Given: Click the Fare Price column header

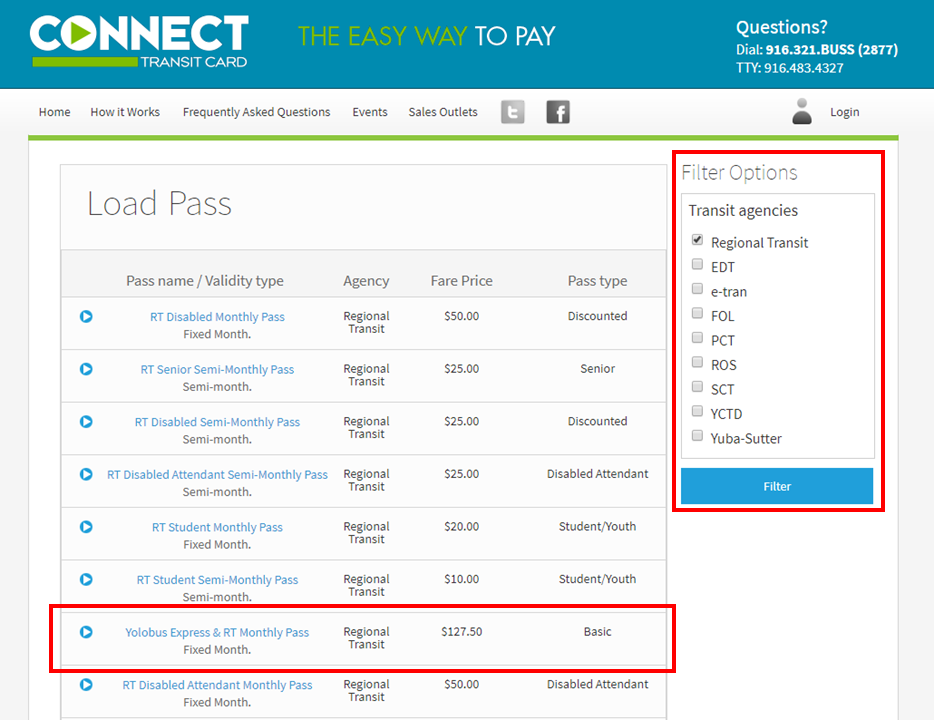Looking at the screenshot, I should (x=462, y=280).
